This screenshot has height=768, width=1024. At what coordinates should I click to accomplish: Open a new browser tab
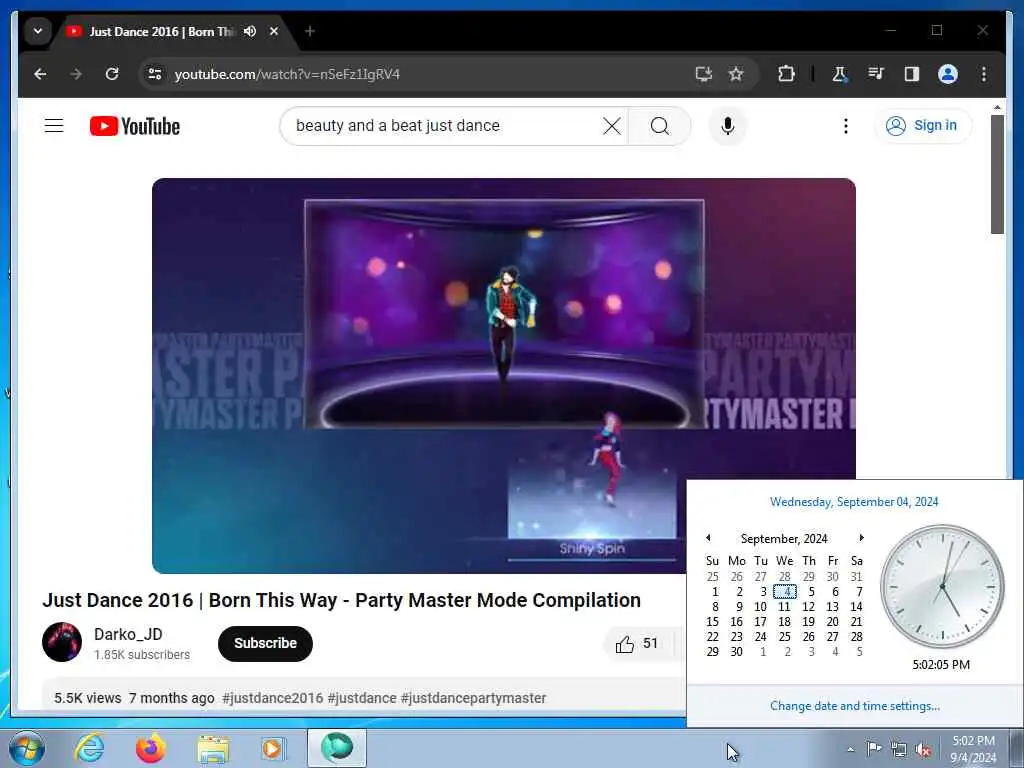pyautogui.click(x=310, y=31)
